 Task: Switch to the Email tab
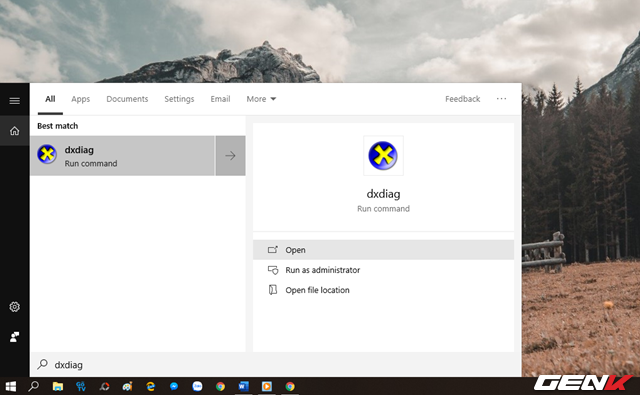(220, 99)
